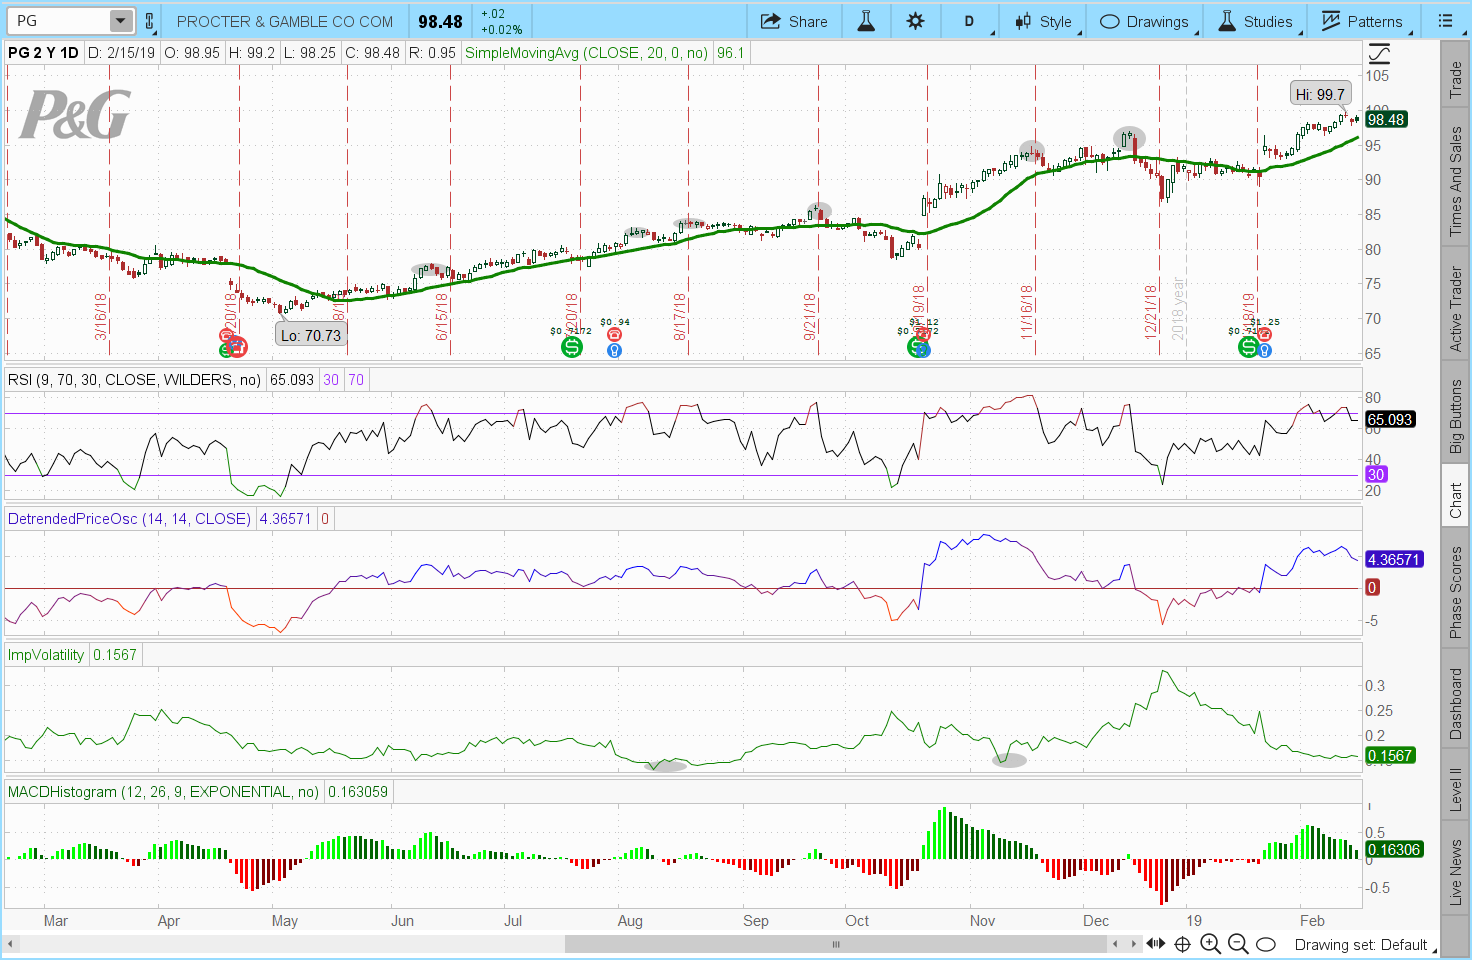Open the list menu icon at top right

(x=1445, y=21)
